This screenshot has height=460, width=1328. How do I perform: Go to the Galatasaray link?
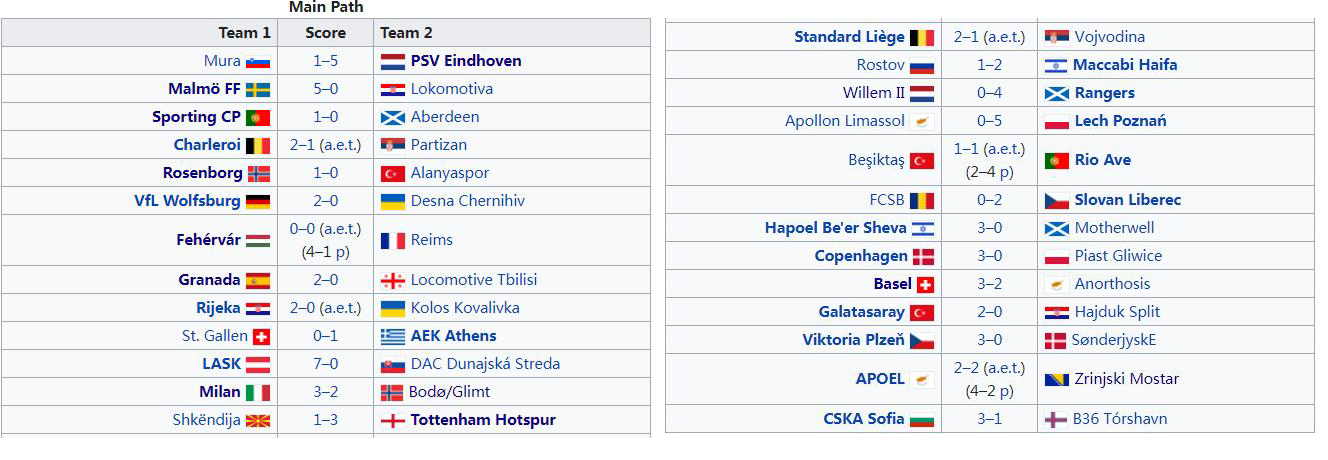point(861,312)
